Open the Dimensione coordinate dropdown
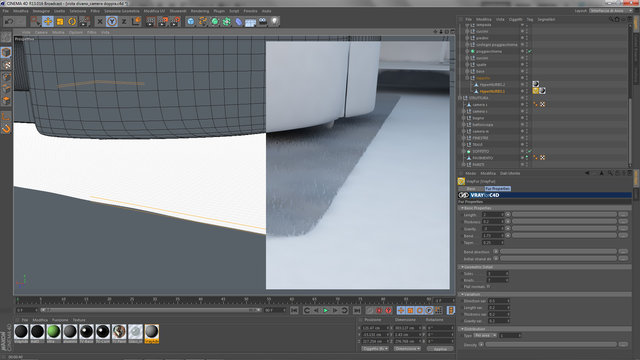Image resolution: width=640 pixels, height=360 pixels. pos(407,349)
